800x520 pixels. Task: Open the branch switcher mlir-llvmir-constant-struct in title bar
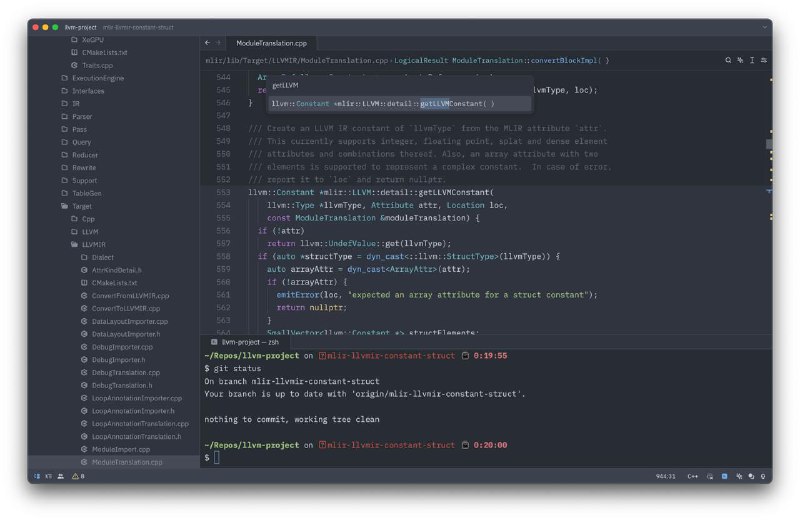(x=138, y=27)
